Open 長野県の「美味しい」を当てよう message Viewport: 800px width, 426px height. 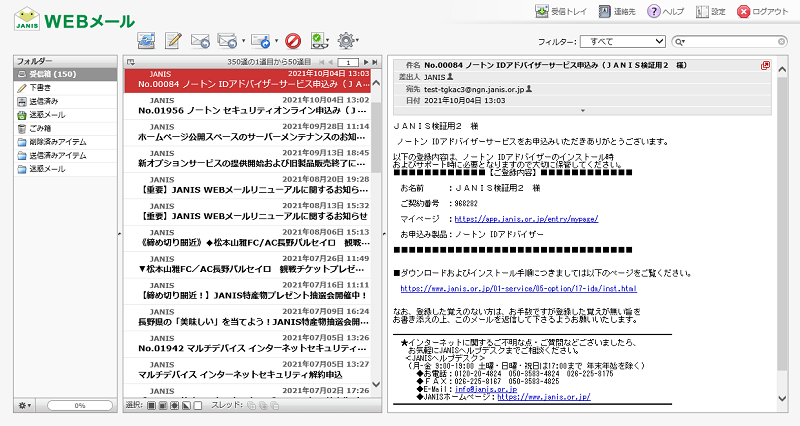247,317
